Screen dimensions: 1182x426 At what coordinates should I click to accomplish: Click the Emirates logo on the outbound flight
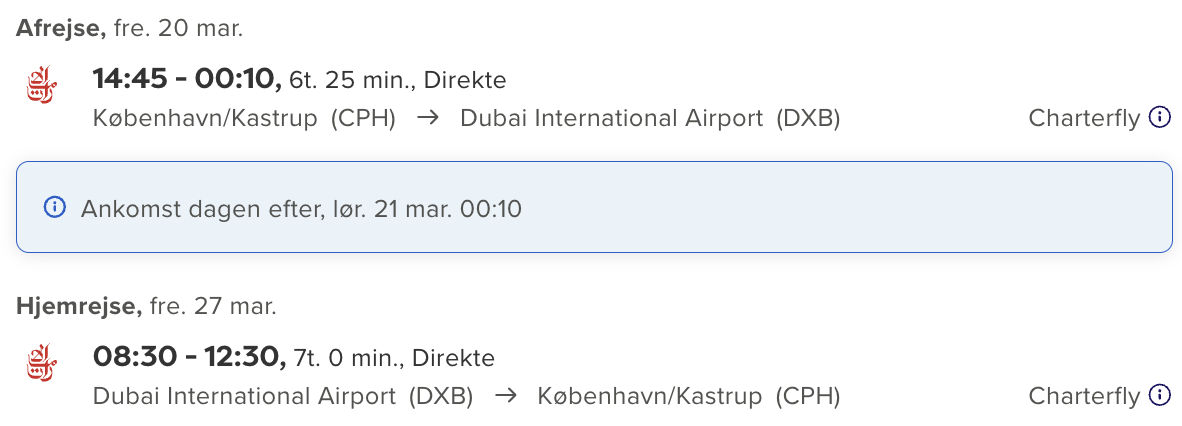[41, 86]
